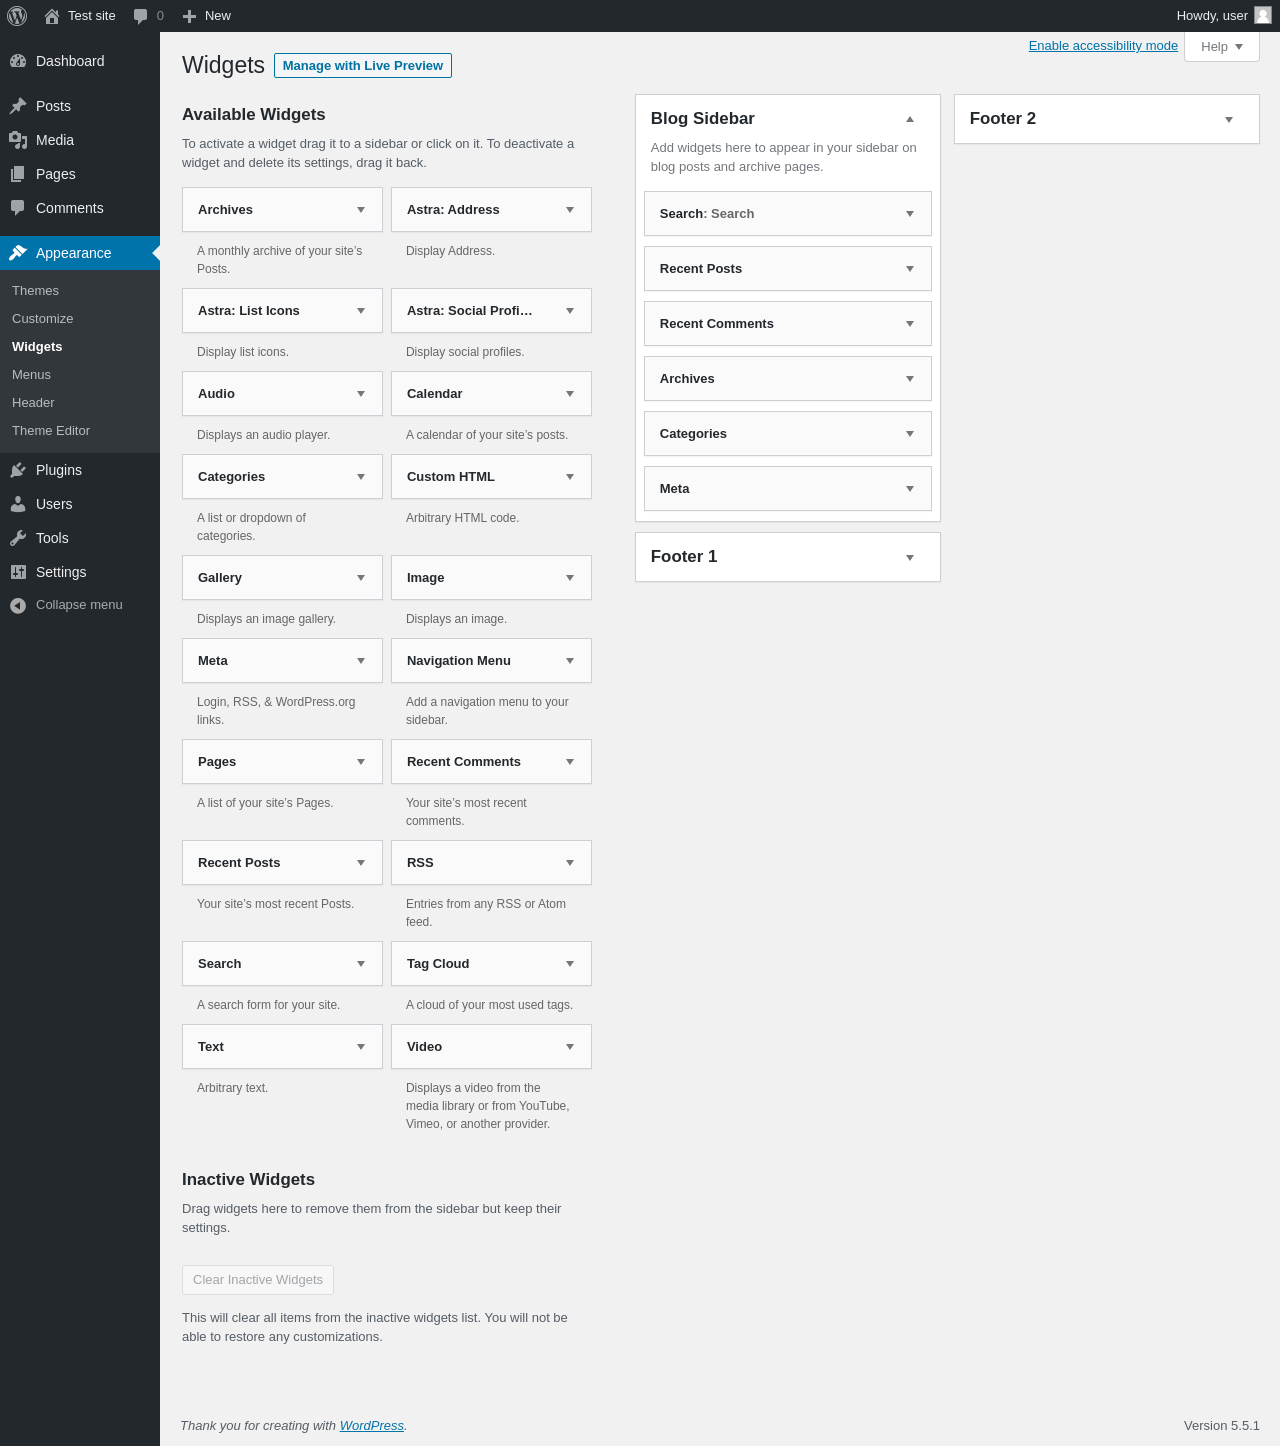
Task: Open the user avatar icon
Action: tap(1263, 15)
